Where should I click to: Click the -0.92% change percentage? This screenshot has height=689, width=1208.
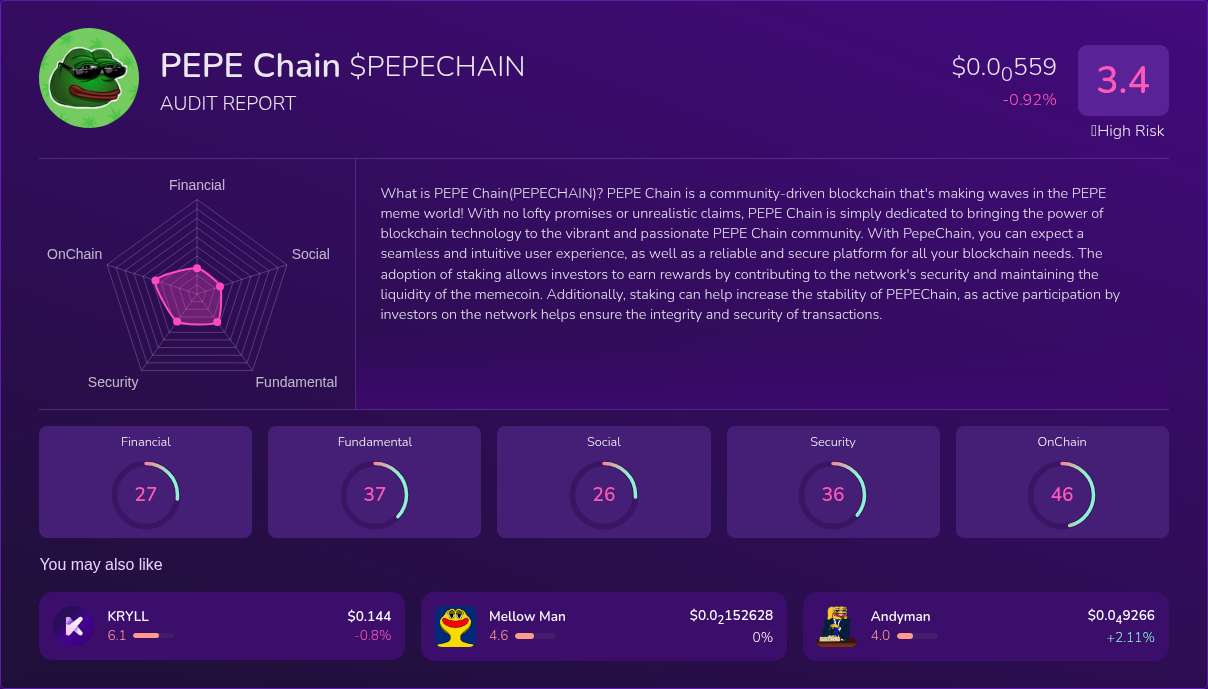1030,100
